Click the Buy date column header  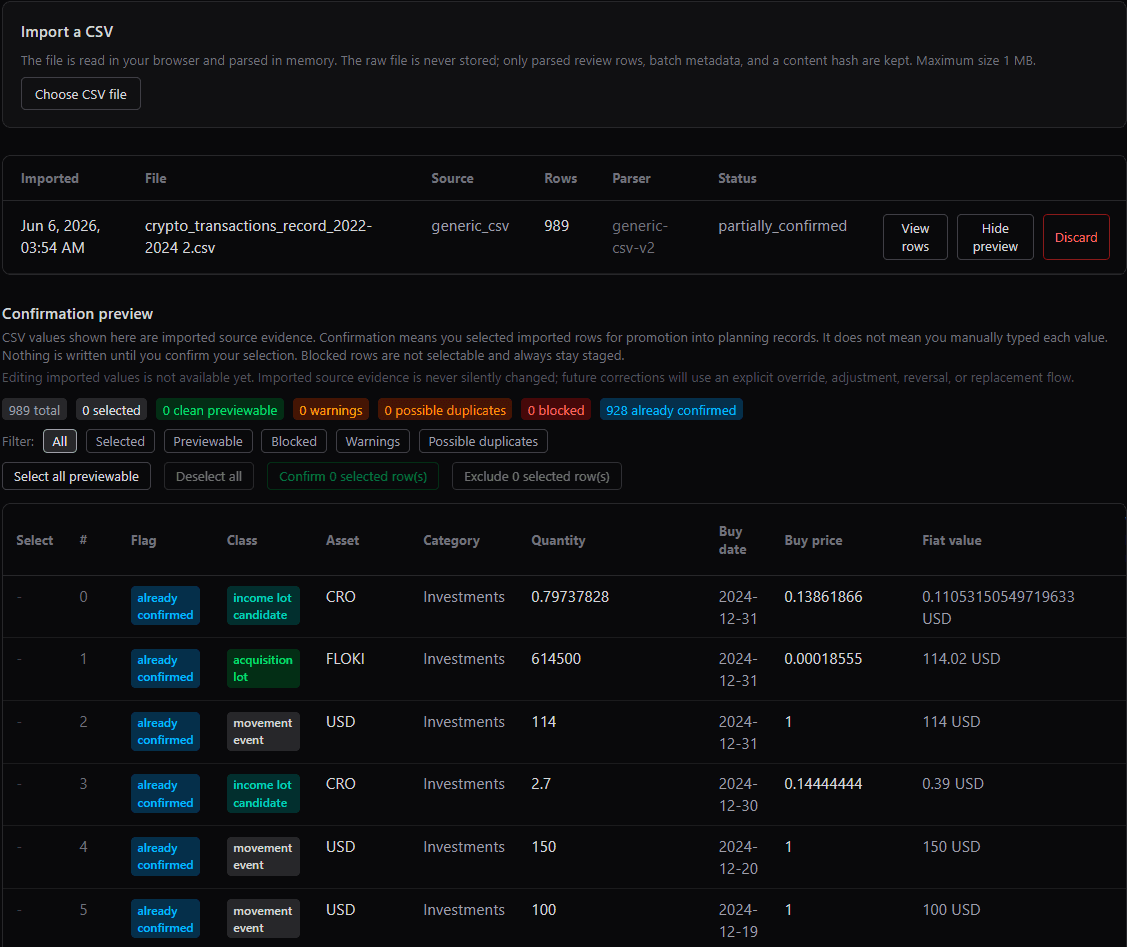point(732,540)
